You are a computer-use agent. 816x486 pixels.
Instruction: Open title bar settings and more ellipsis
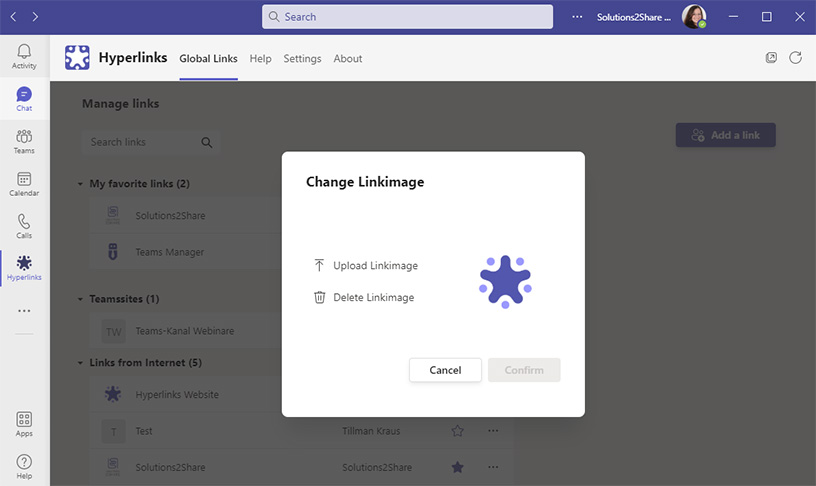(577, 17)
